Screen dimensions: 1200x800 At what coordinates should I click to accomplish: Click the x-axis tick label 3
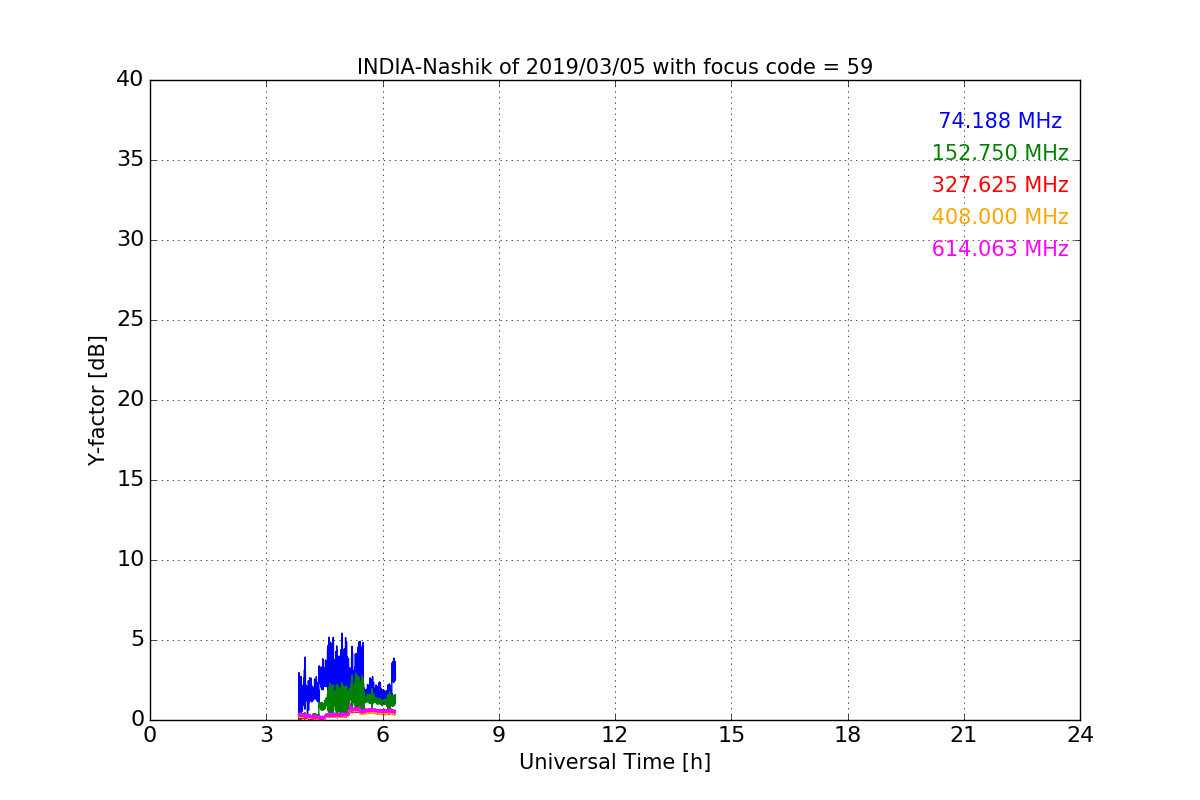pyautogui.click(x=266, y=735)
